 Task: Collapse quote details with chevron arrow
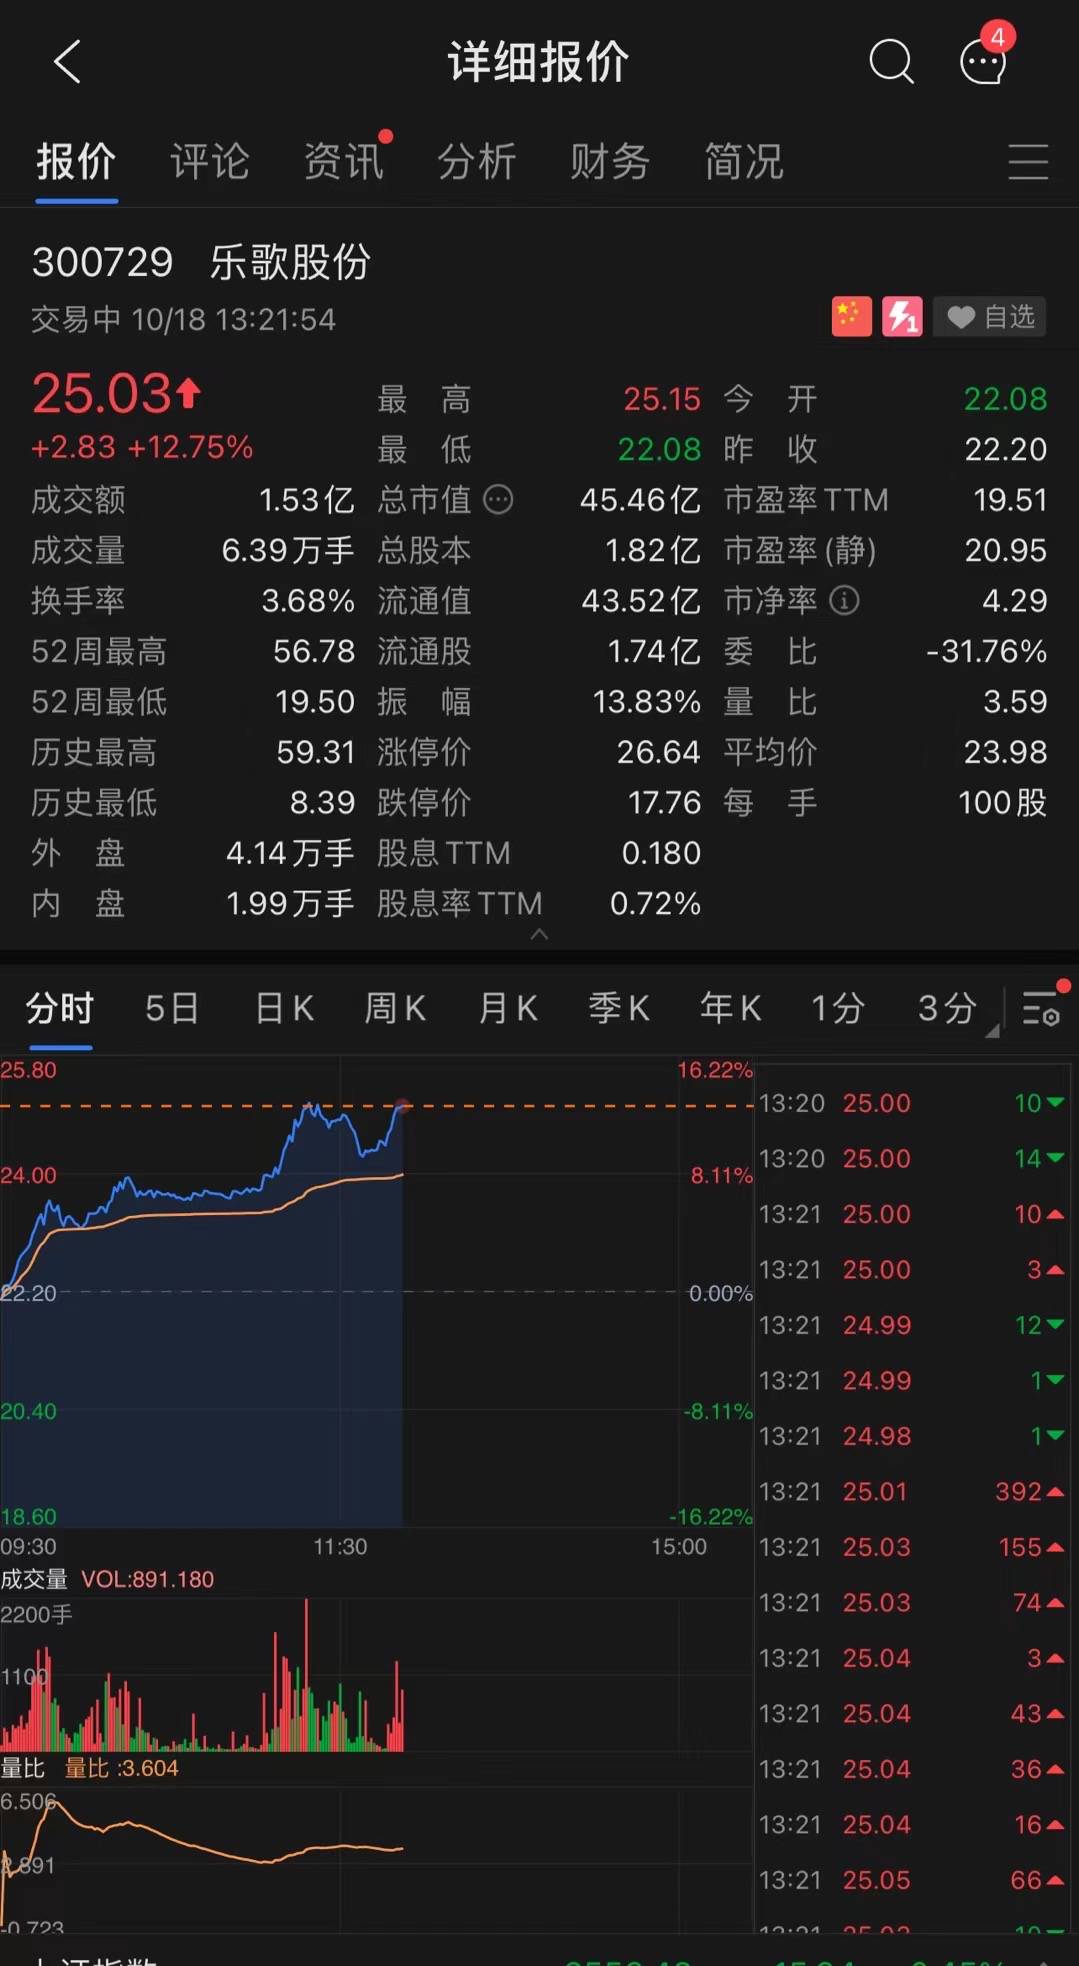coord(539,934)
